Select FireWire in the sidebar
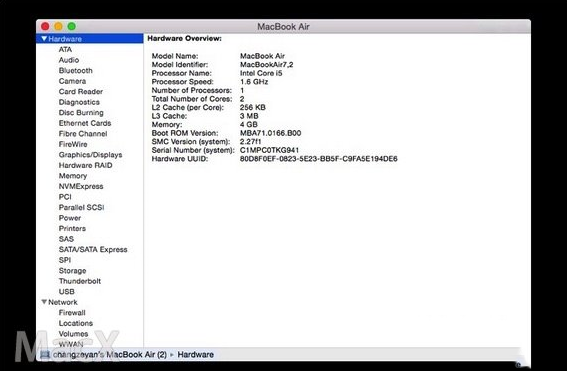This screenshot has width=567, height=372. point(73,144)
